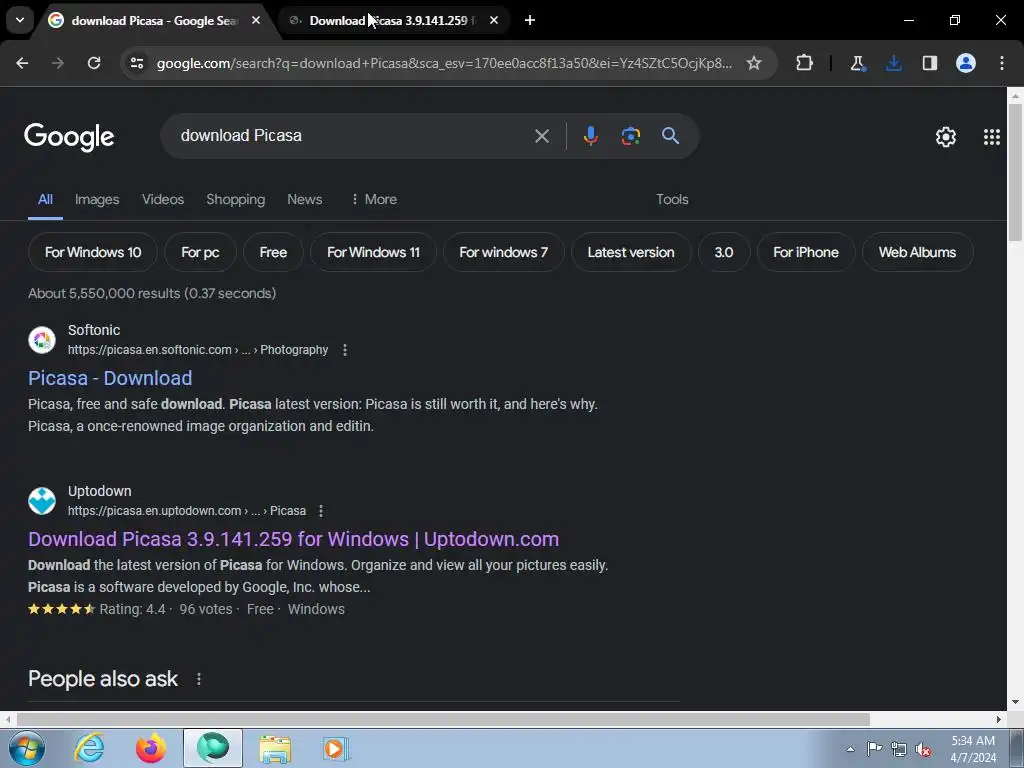Close the Google Search tab
Screen dimensions: 1024x768
pyautogui.click(x=256, y=20)
